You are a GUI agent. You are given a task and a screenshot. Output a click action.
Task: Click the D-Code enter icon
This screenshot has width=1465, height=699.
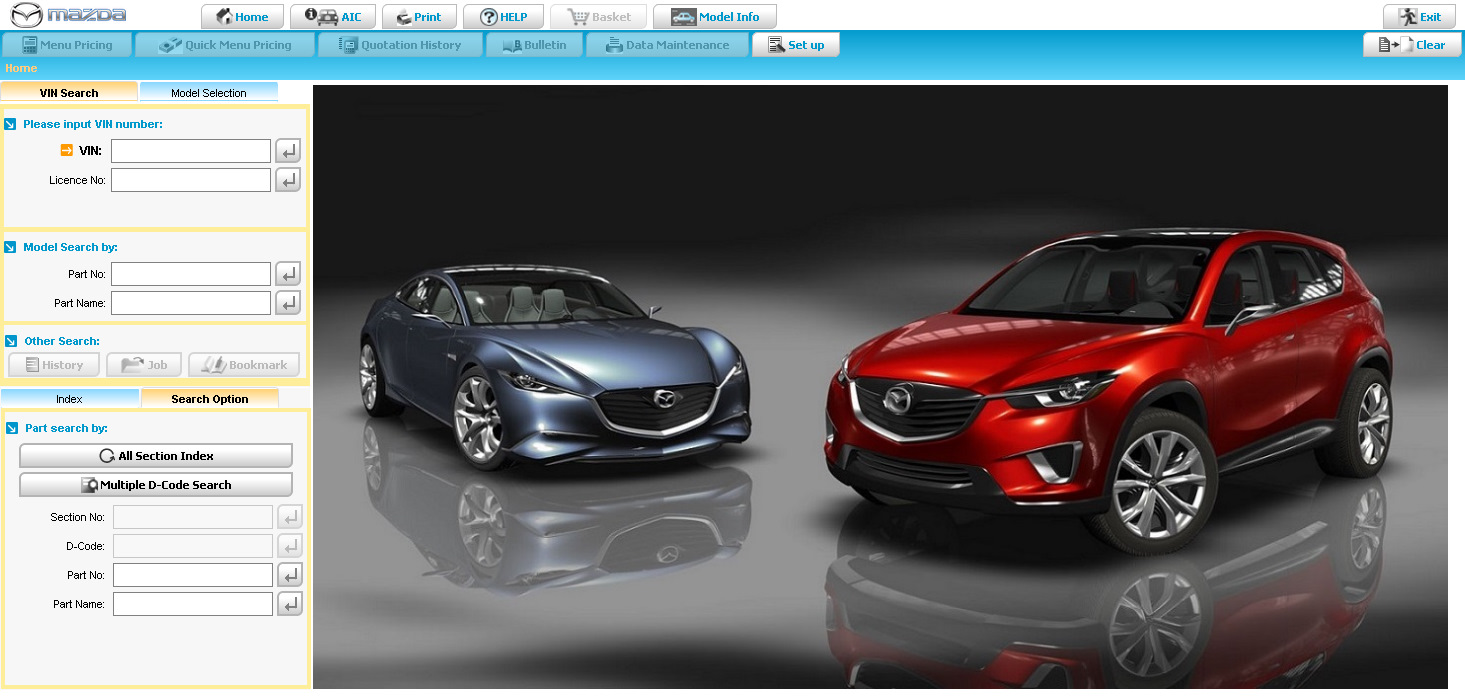click(x=290, y=546)
